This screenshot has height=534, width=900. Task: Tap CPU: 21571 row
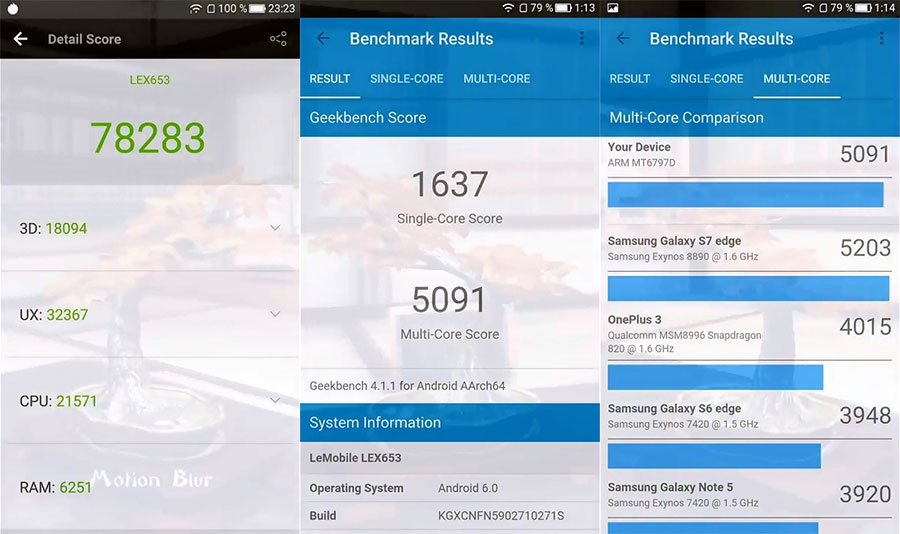pos(150,401)
